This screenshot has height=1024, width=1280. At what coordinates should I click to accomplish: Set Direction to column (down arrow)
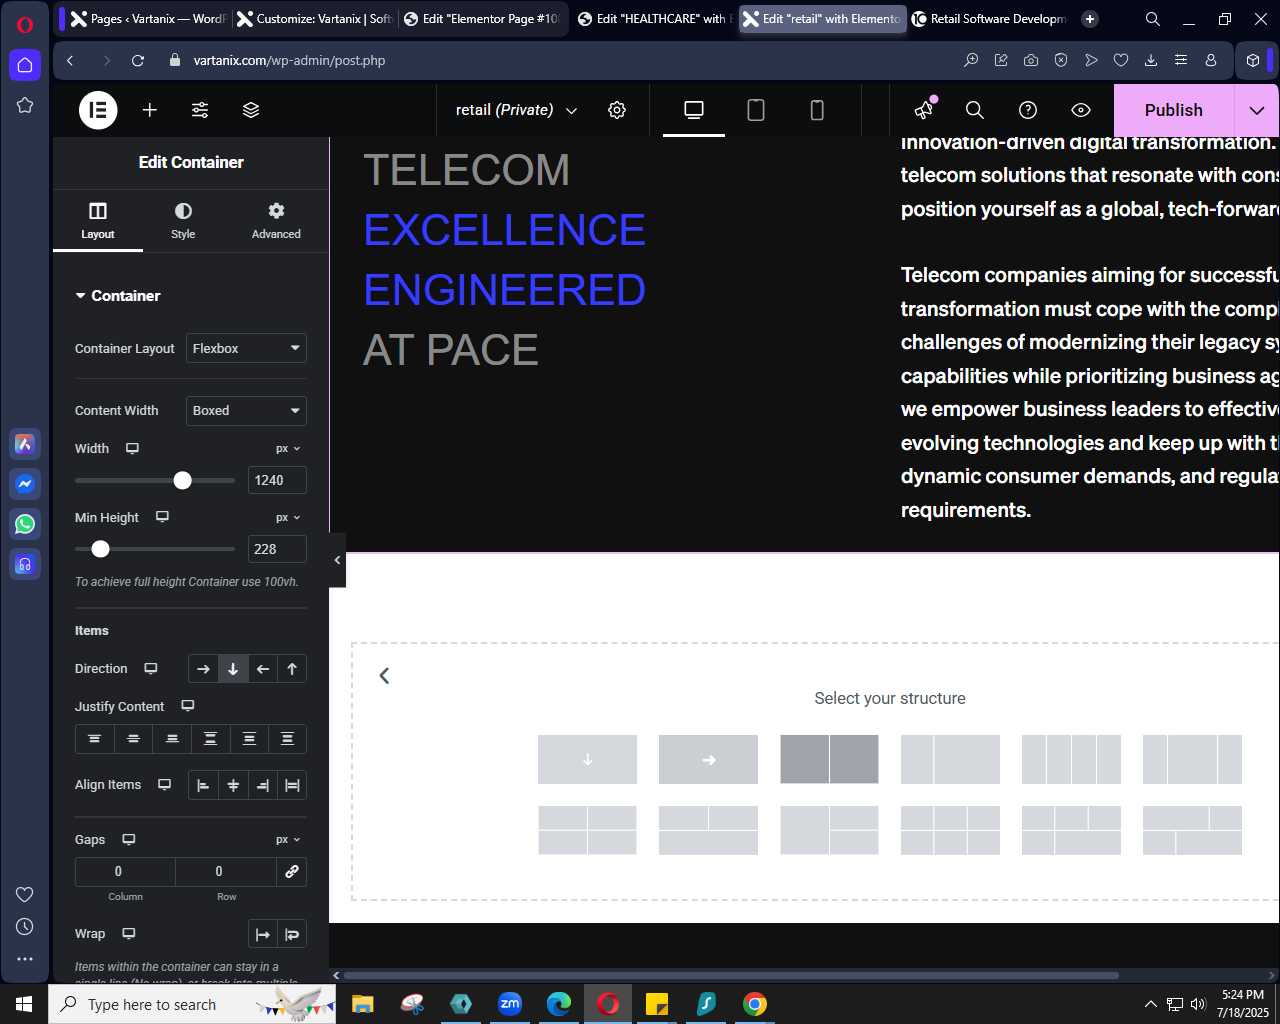coord(233,669)
